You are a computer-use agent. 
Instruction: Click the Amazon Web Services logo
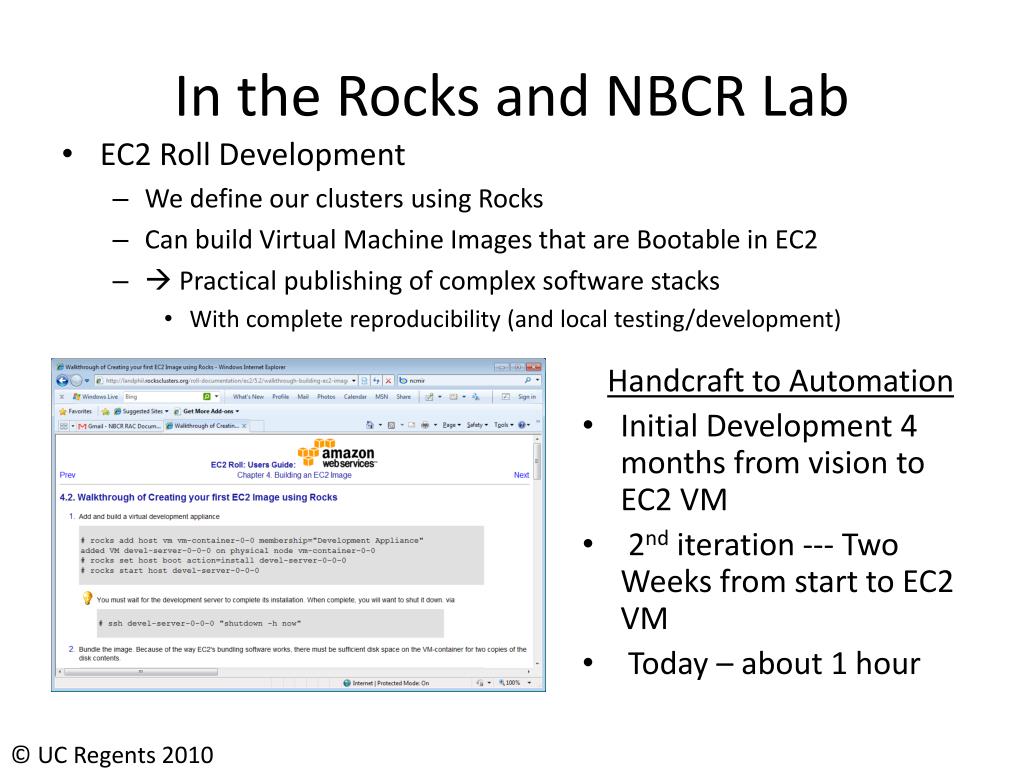click(337, 453)
